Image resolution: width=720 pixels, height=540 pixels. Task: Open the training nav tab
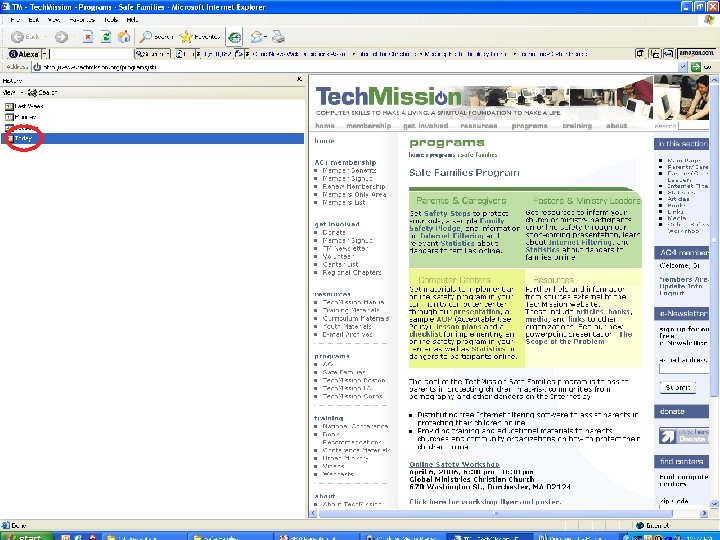[x=577, y=126]
